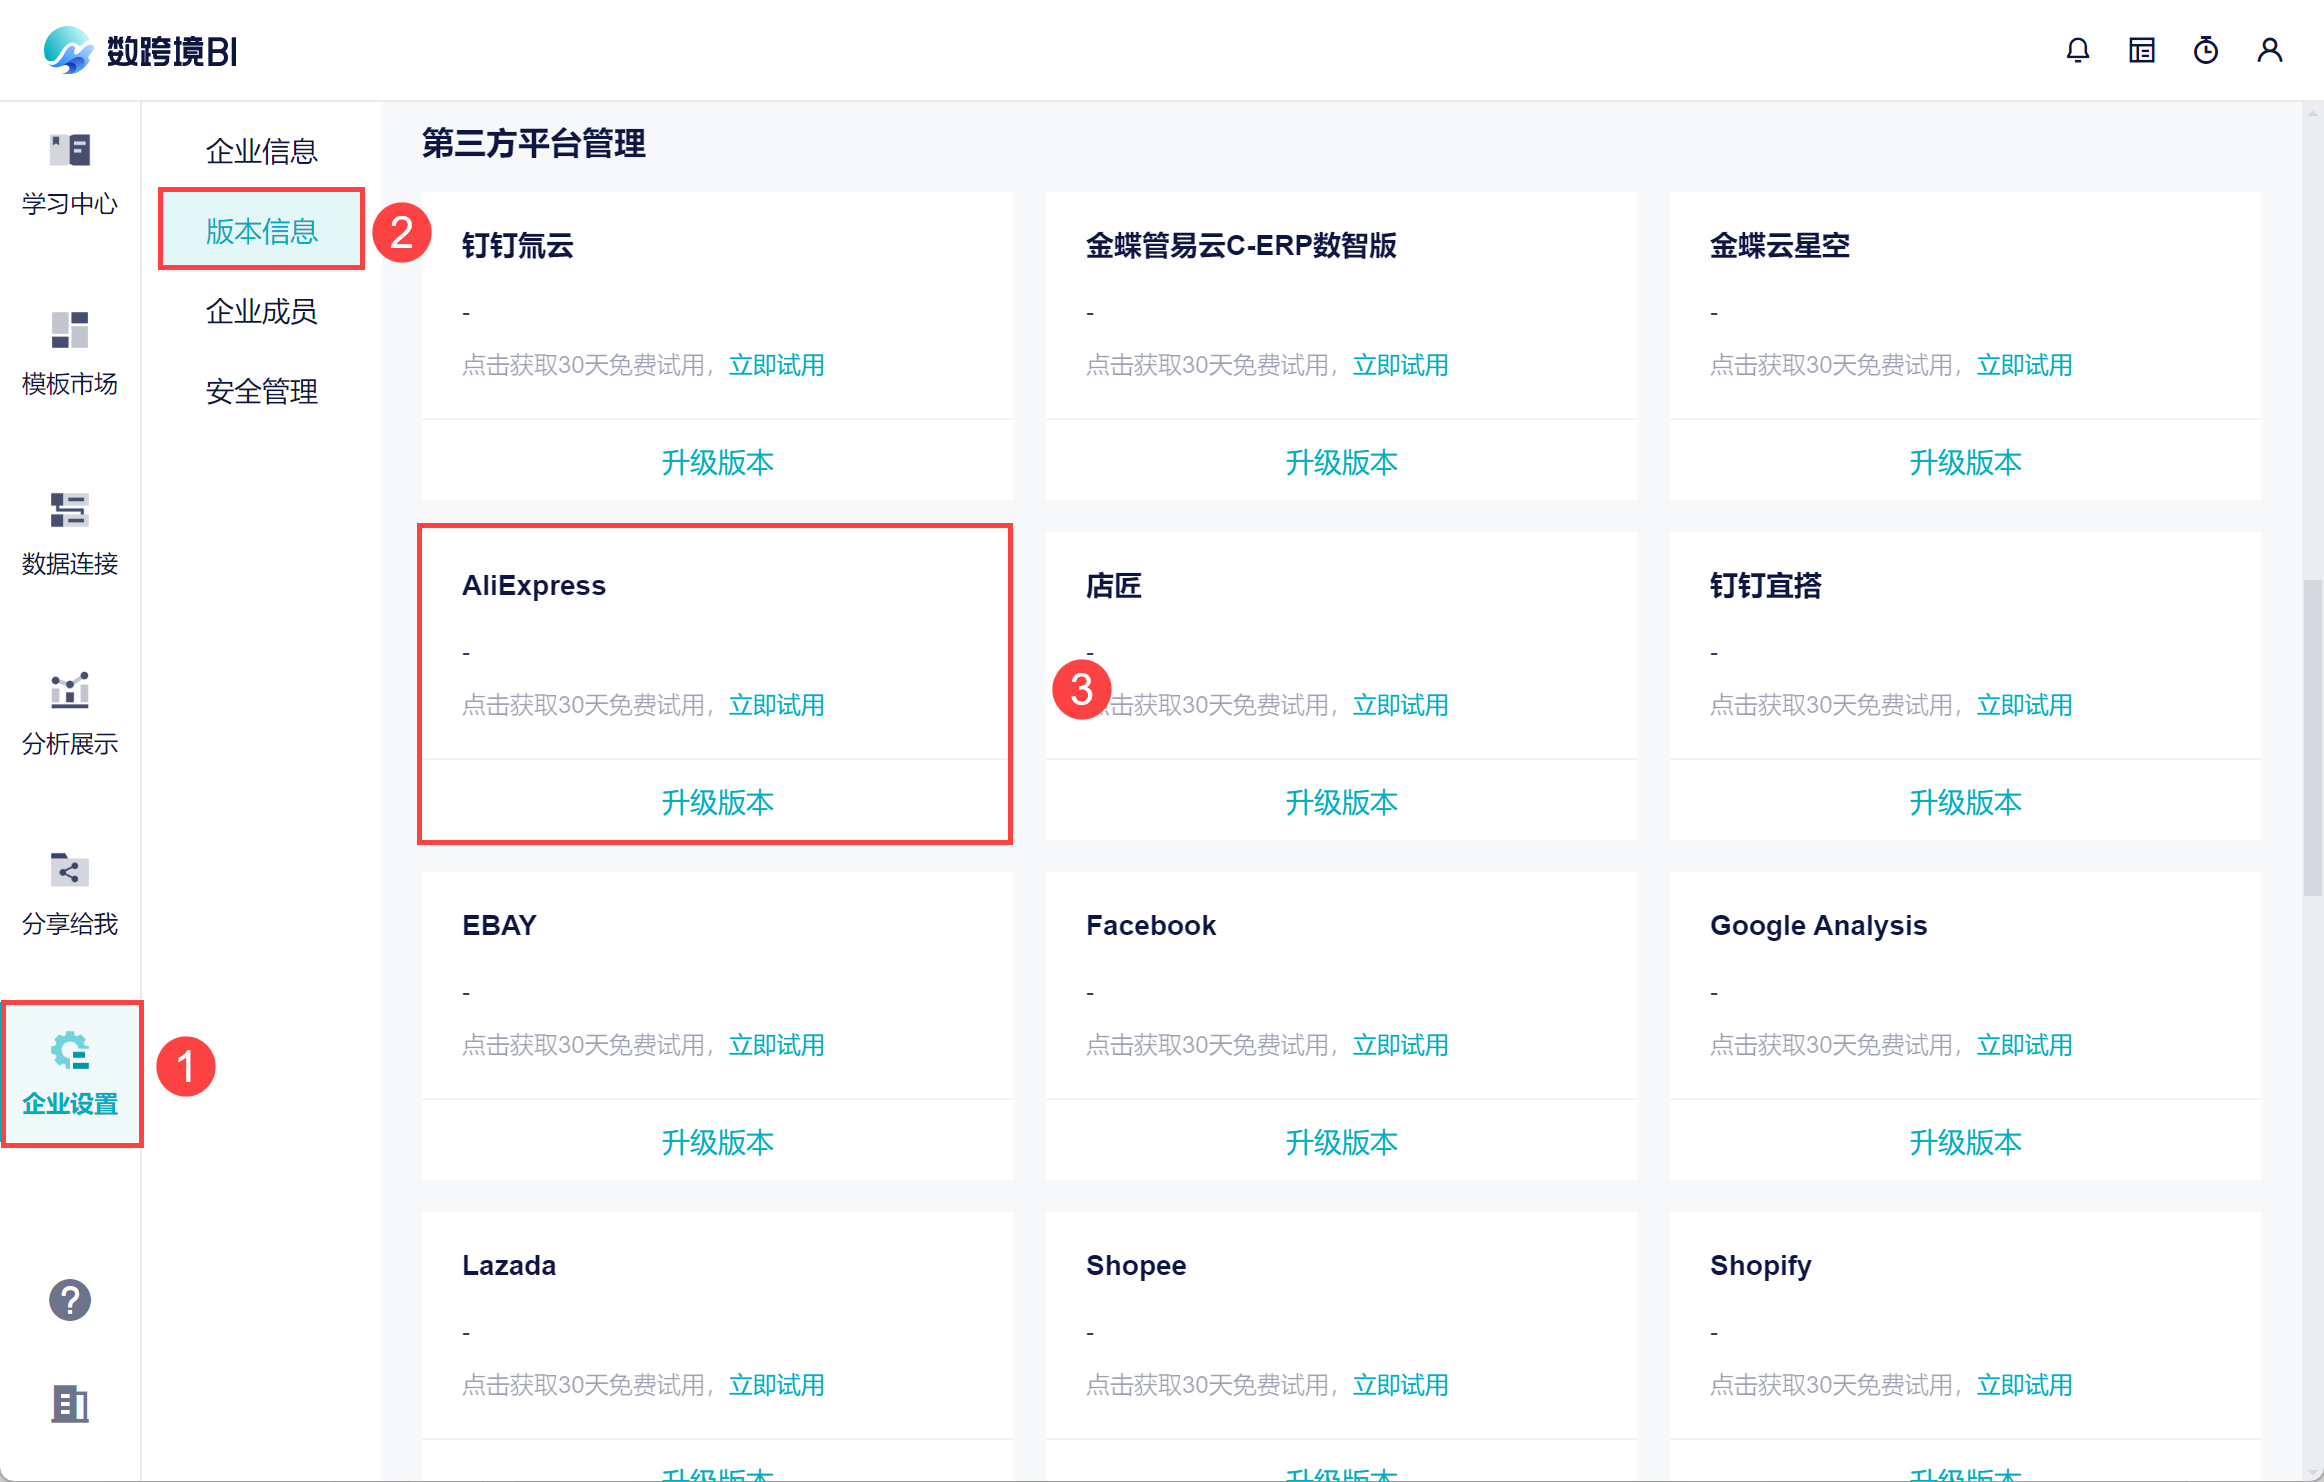The height and width of the screenshot is (1482, 2324).
Task: Click the help question mark icon
Action: [x=70, y=1300]
